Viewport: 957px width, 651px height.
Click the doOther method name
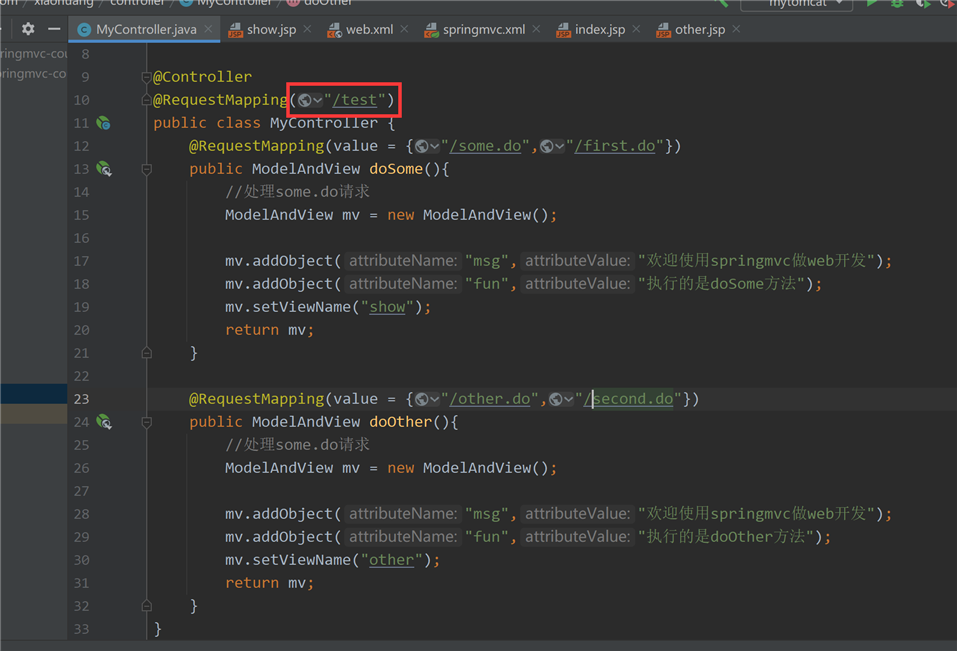pyautogui.click(x=400, y=422)
